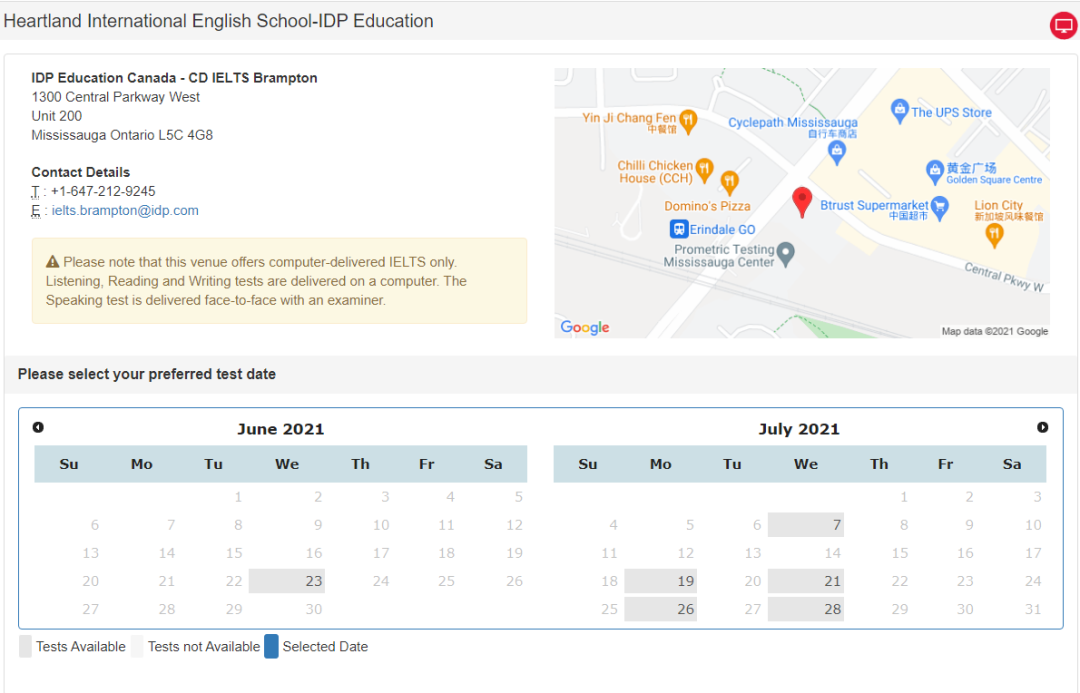
Task: Click the warning triangle icon in notice
Action: [x=52, y=262]
